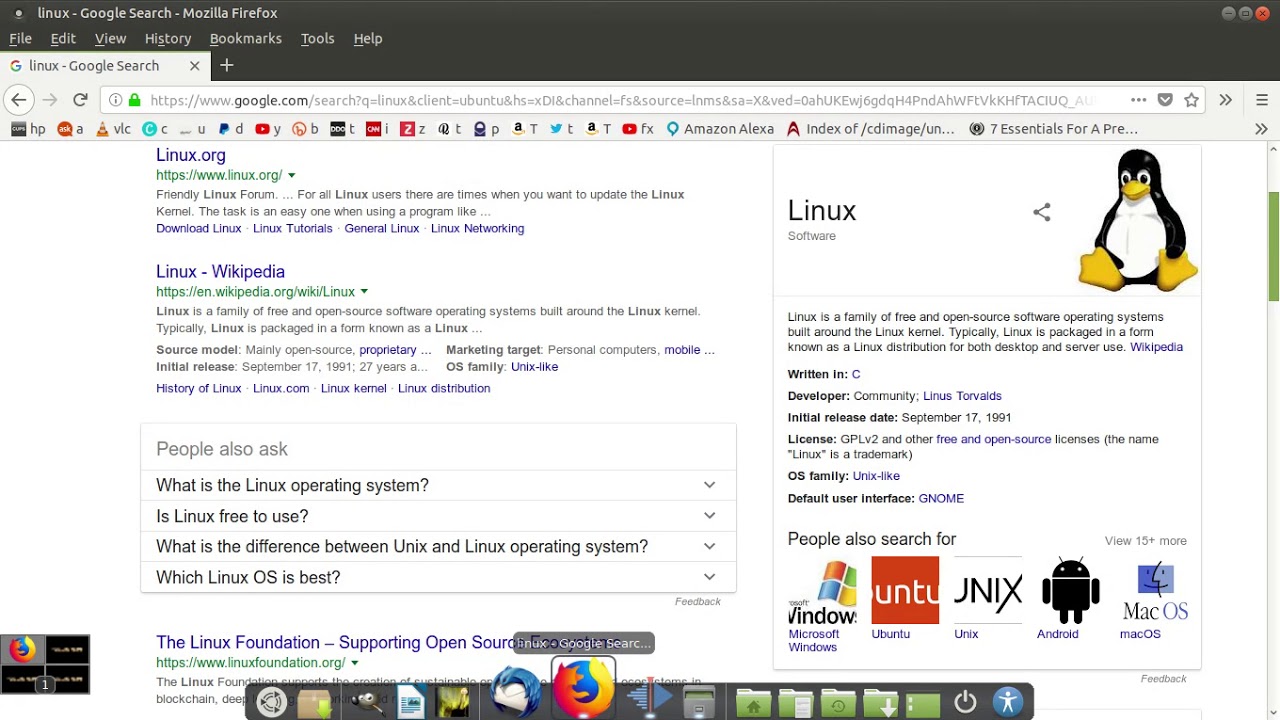Follow the Download Linux sitelink

tap(199, 228)
